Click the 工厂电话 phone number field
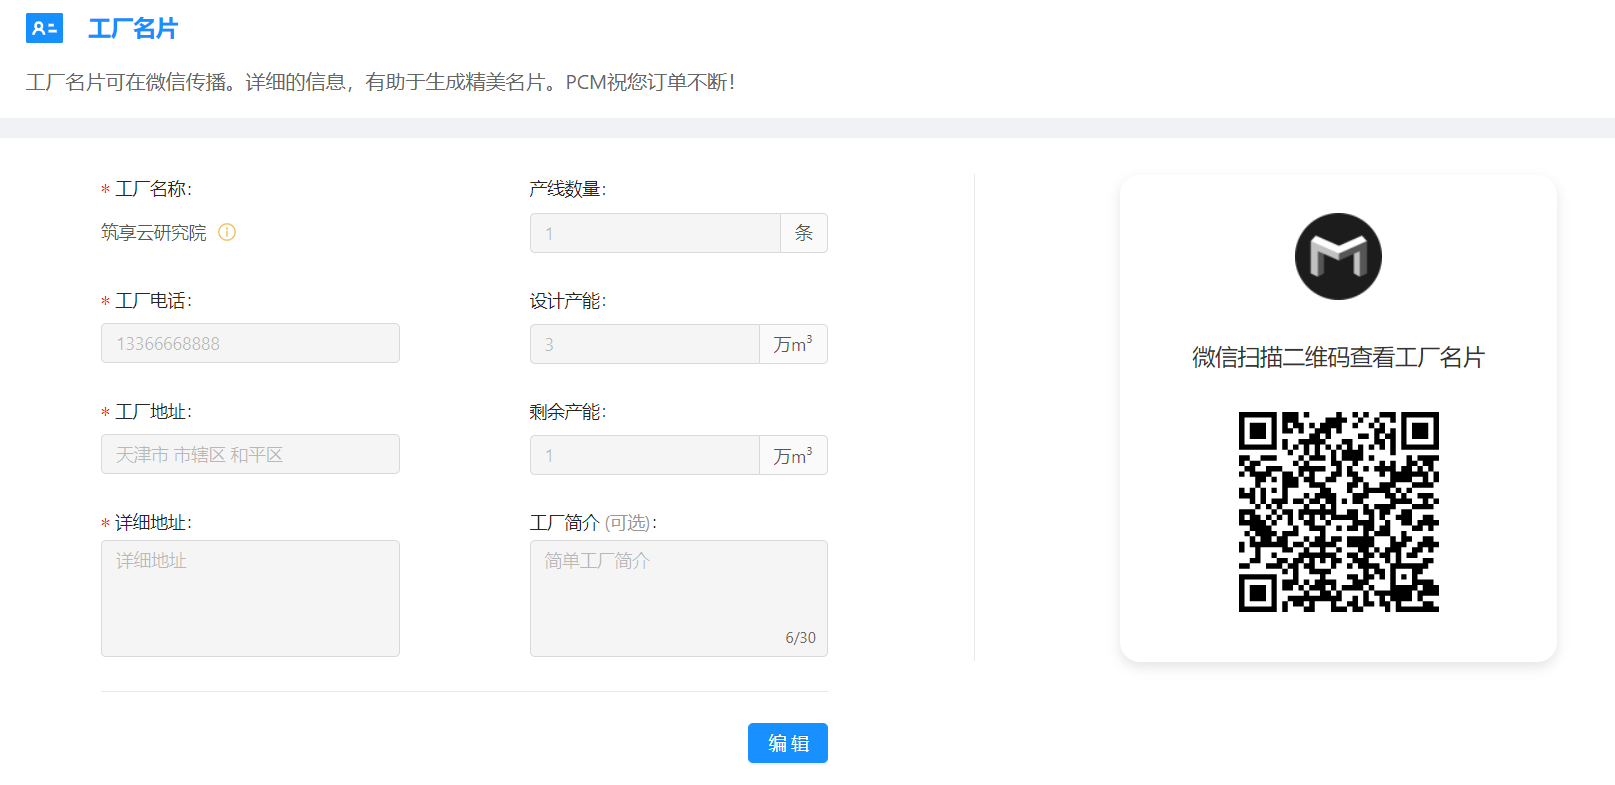Screen dimensions: 1615x785 (250, 343)
